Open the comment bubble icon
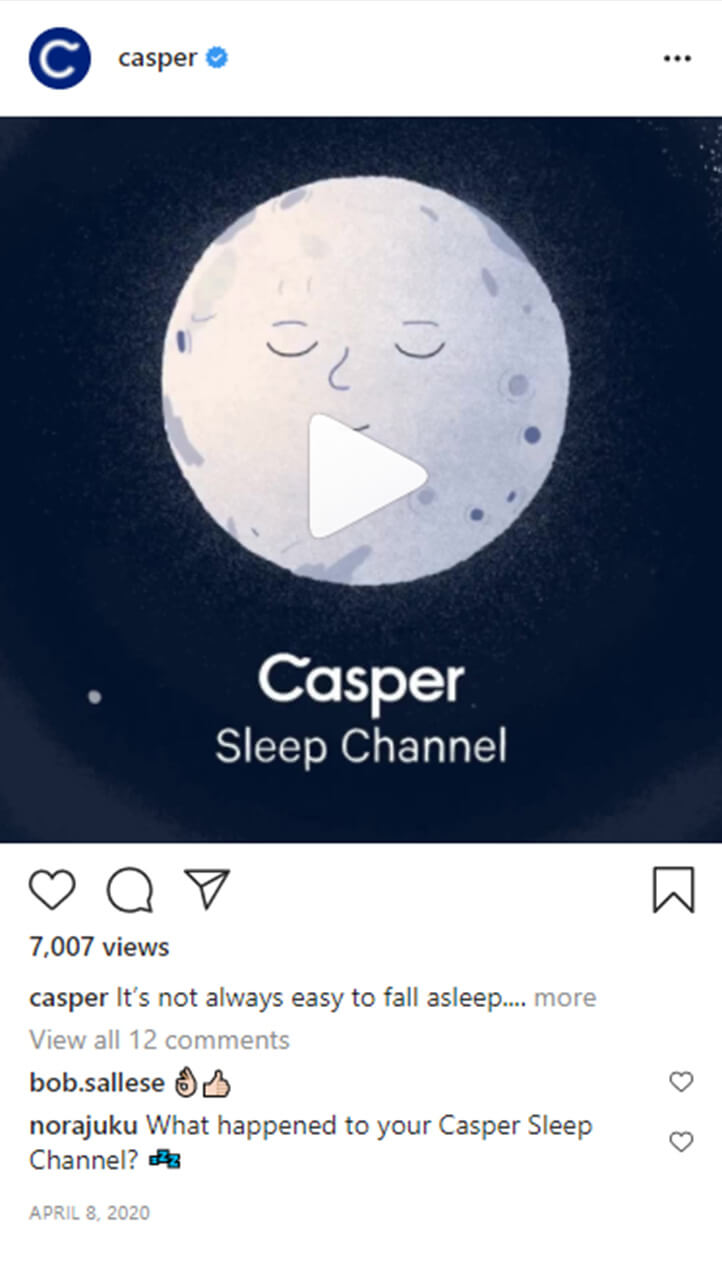722x1280 pixels. tap(130, 889)
